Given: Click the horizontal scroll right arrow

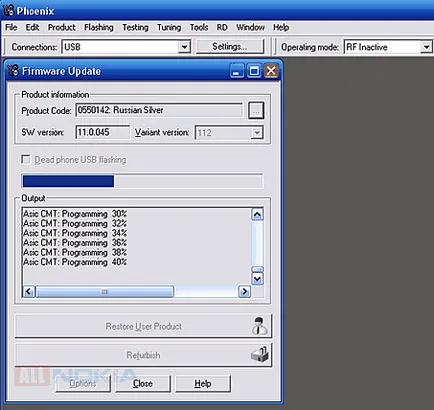Looking at the screenshot, I should click(244, 292).
